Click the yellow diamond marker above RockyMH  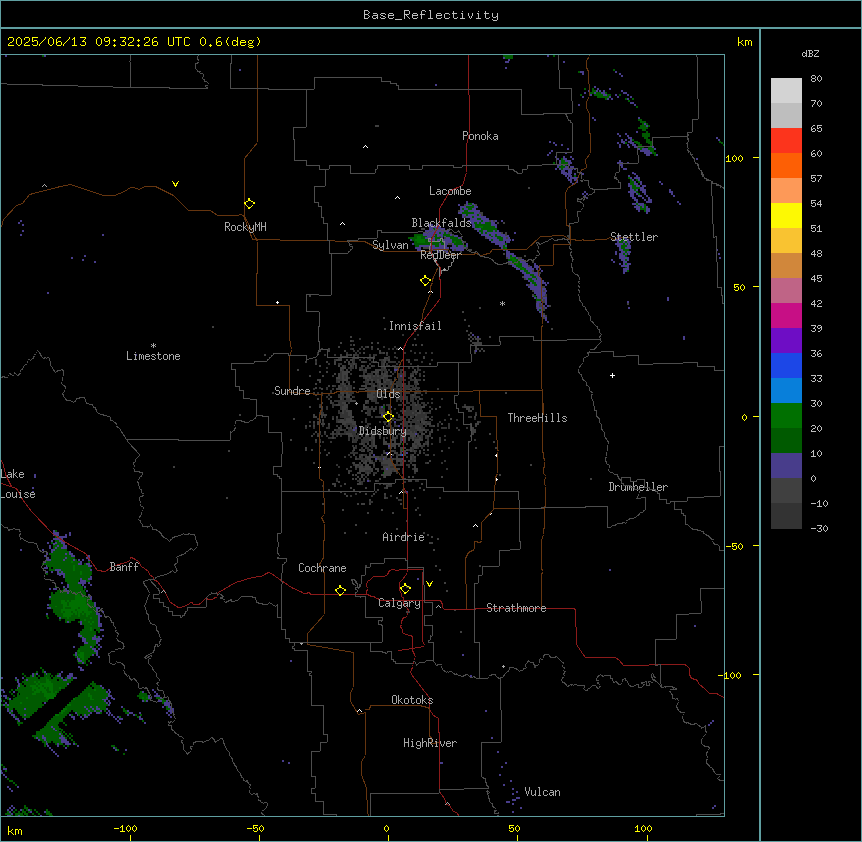tap(249, 204)
